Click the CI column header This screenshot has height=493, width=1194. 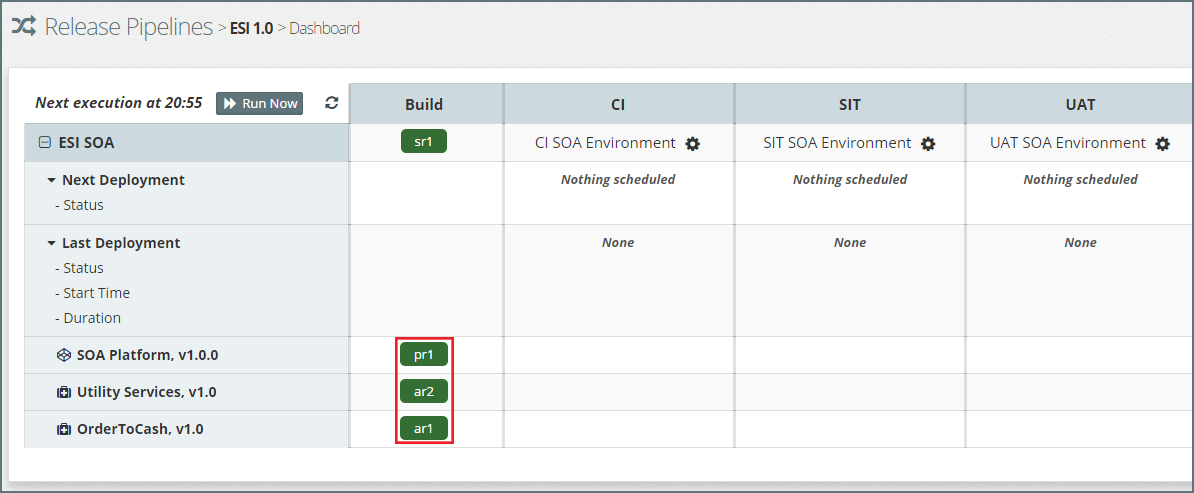[618, 104]
